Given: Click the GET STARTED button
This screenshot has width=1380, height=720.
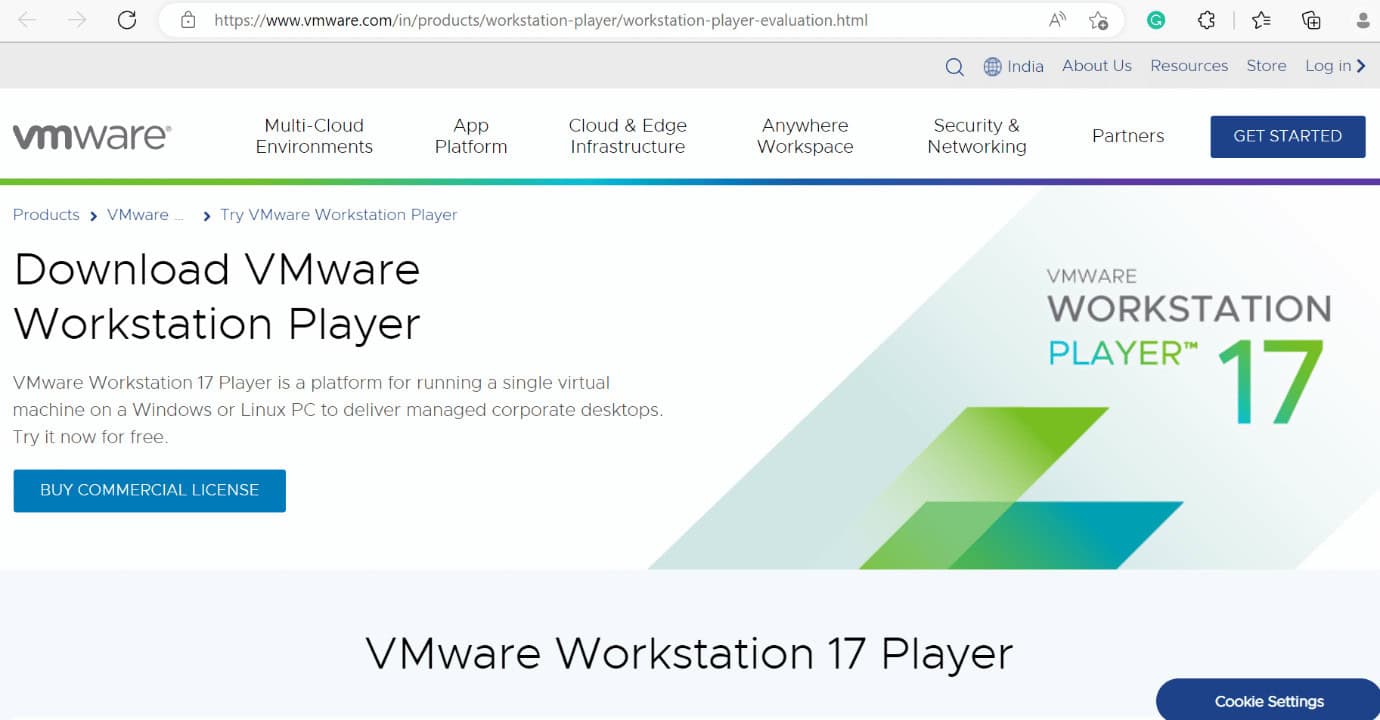Looking at the screenshot, I should (x=1288, y=136).
